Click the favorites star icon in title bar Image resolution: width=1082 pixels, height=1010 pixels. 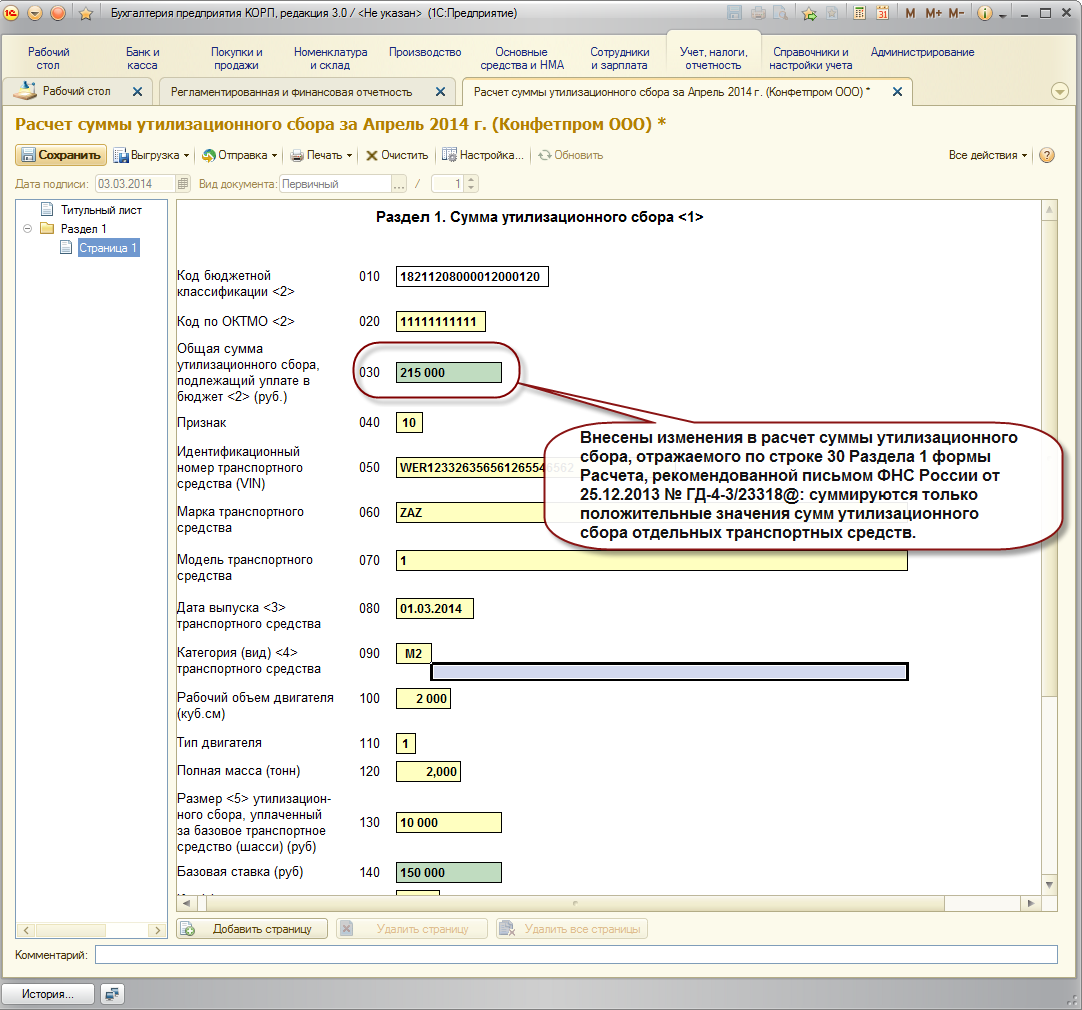86,13
